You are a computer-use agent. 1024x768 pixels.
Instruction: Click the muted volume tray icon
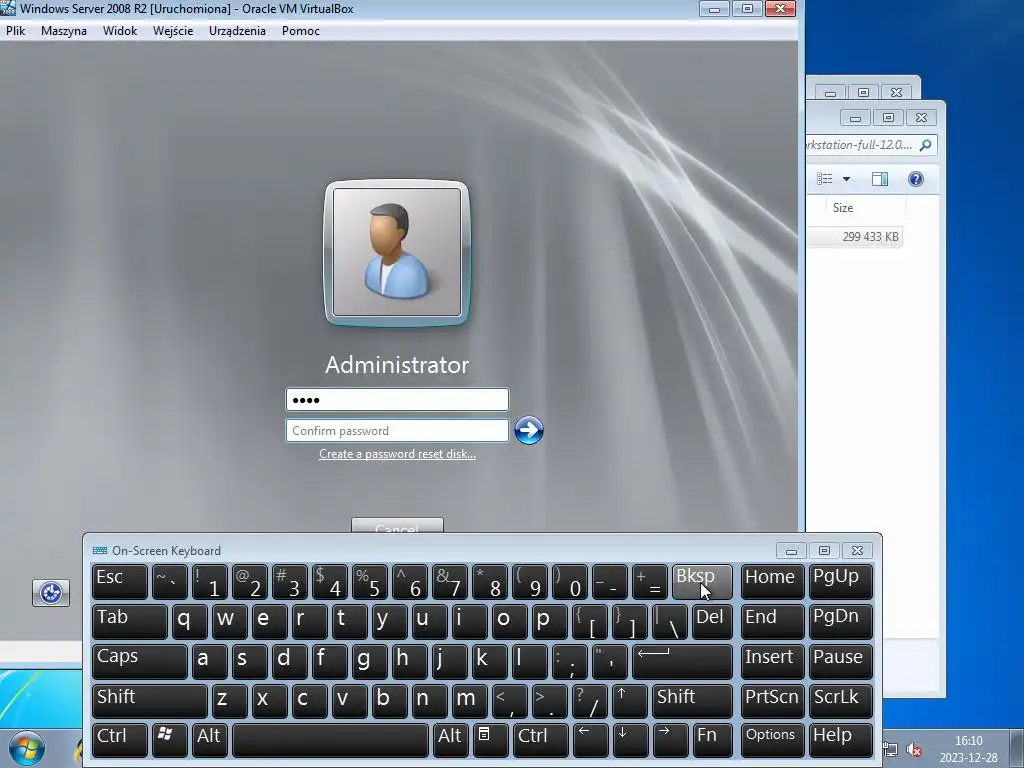(x=914, y=749)
